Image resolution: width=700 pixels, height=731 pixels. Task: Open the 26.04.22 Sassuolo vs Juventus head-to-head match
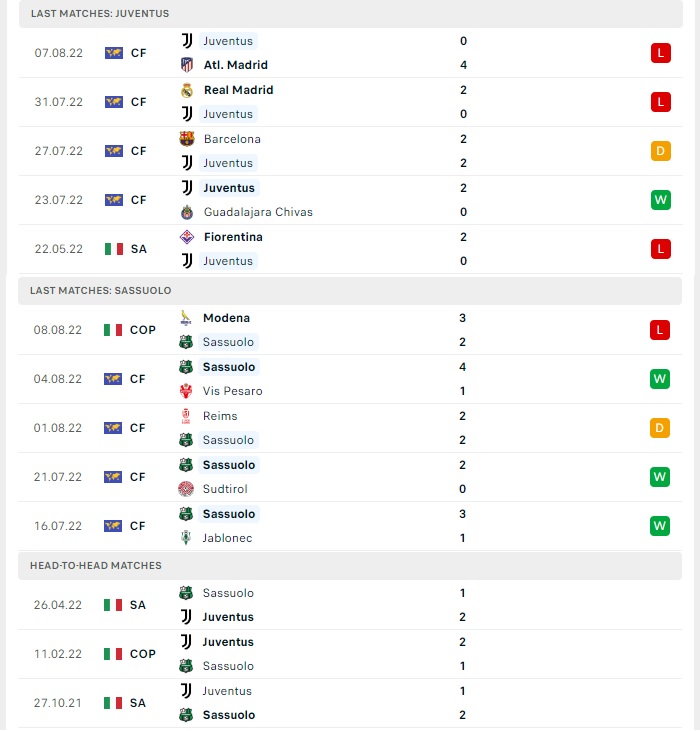click(x=350, y=605)
